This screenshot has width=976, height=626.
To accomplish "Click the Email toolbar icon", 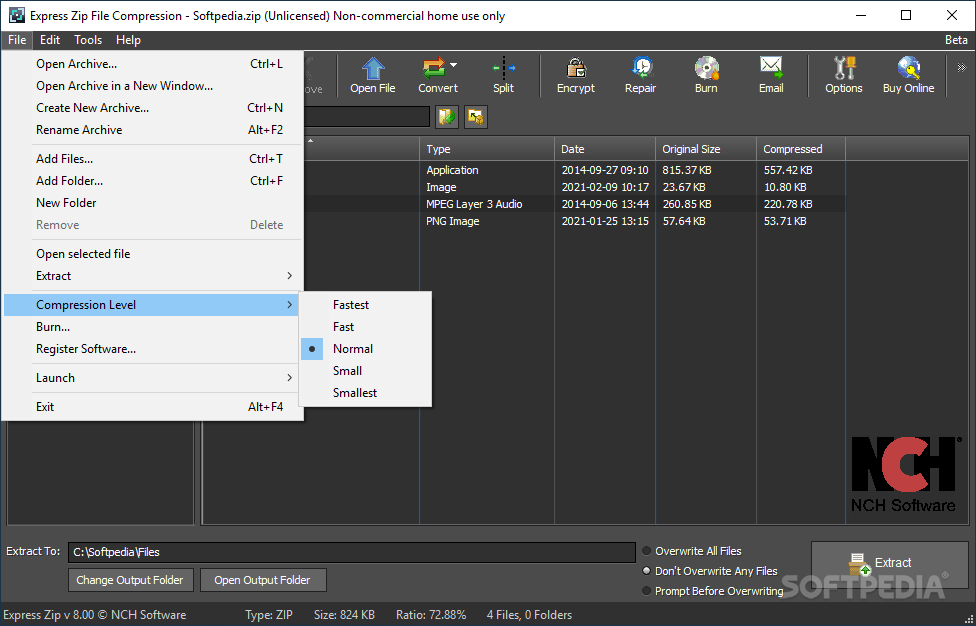I will [x=771, y=75].
